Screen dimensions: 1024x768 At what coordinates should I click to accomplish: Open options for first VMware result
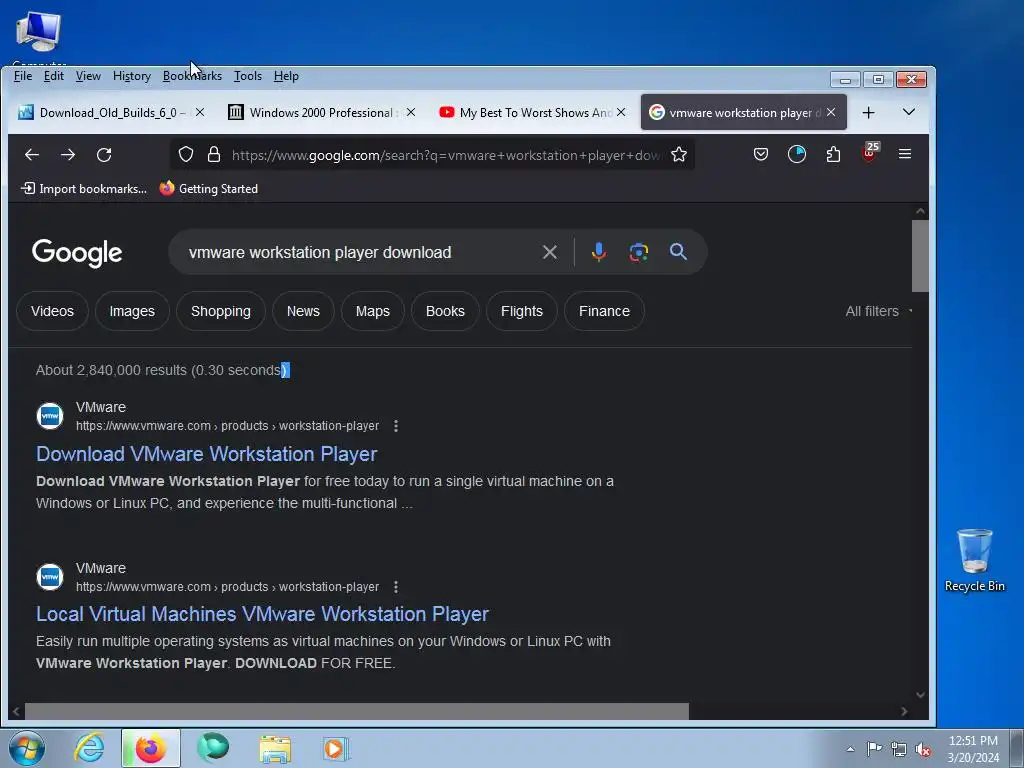tap(396, 426)
